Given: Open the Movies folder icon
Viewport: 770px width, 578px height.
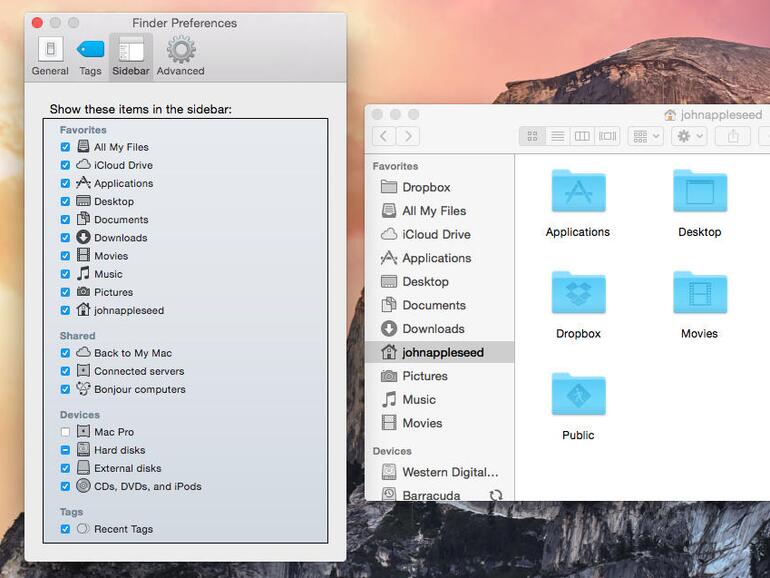Looking at the screenshot, I should point(699,293).
